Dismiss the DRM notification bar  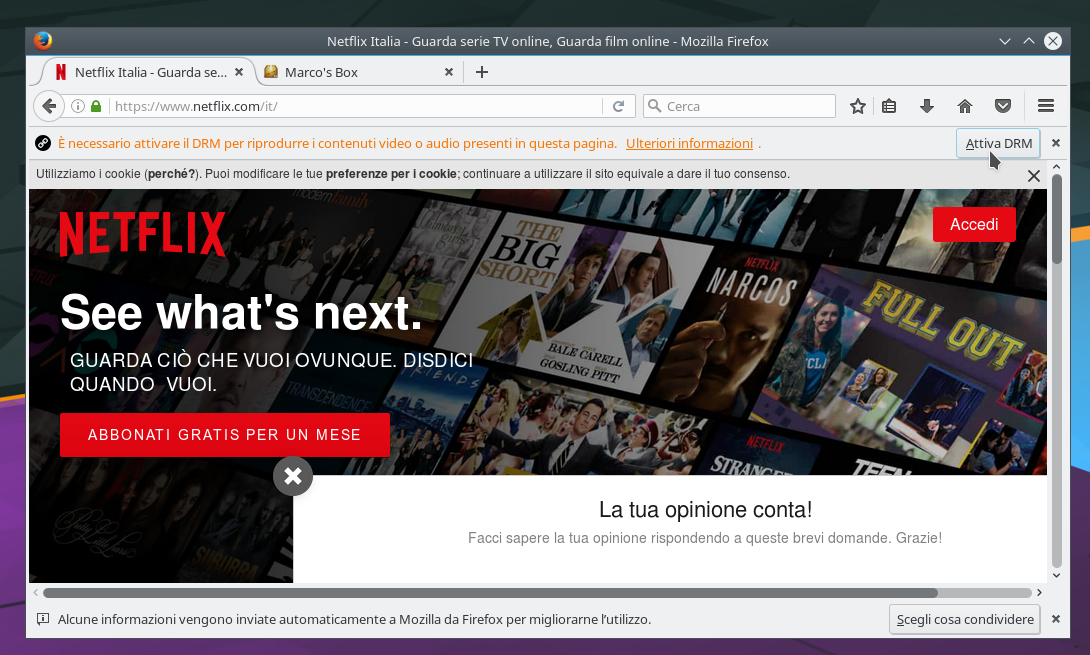[x=1056, y=143]
